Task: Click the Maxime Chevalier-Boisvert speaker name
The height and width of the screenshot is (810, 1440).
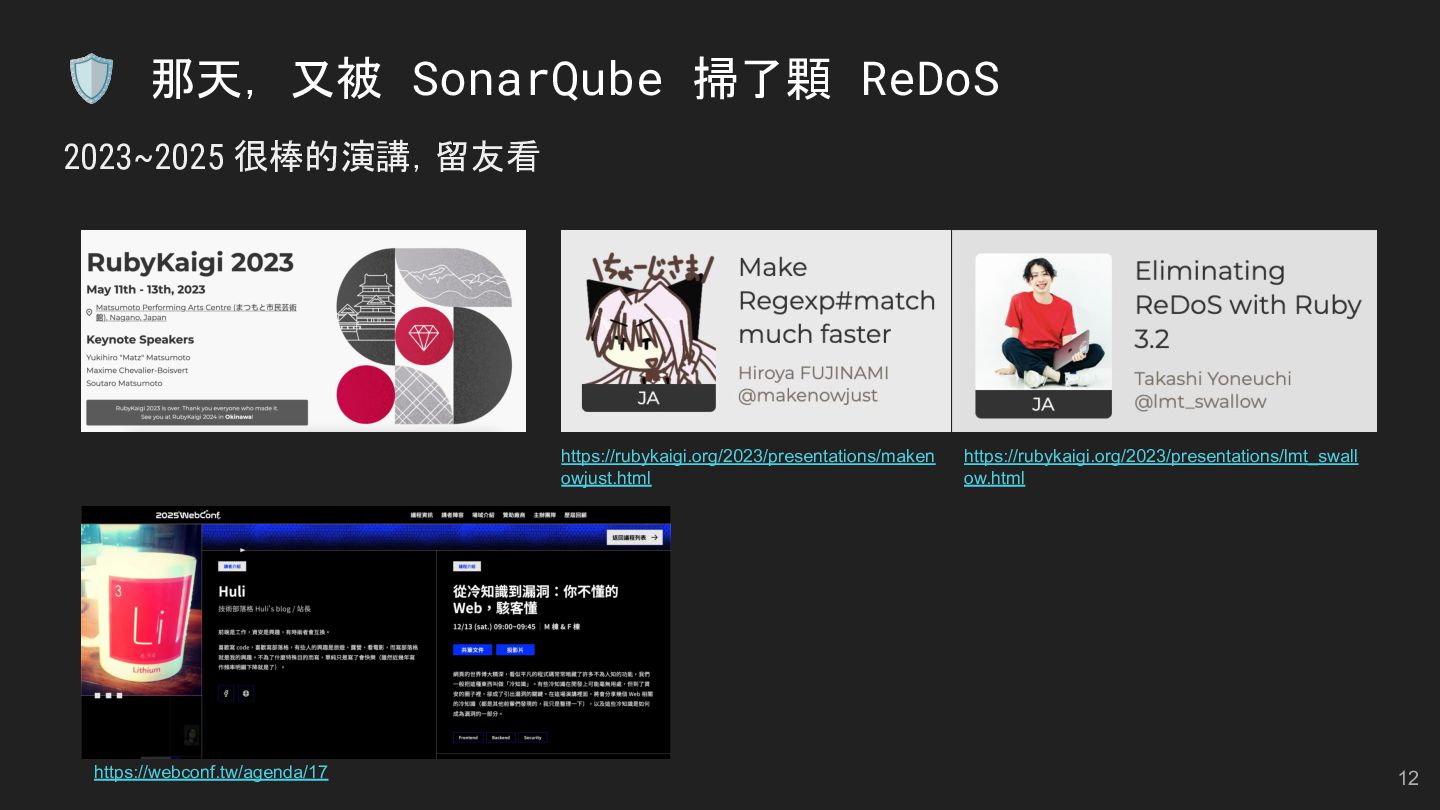Action: 137,370
